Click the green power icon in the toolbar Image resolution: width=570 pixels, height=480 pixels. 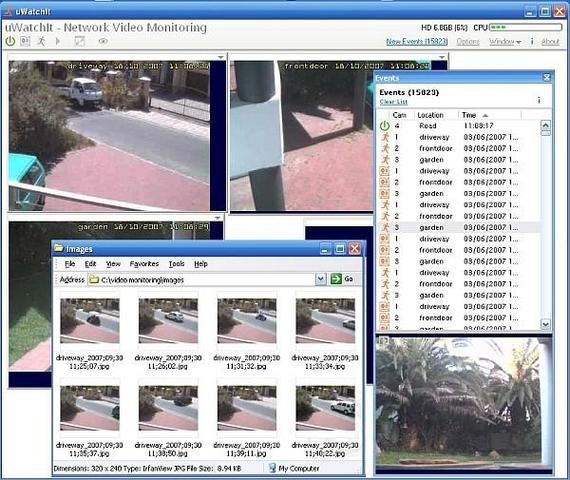10,41
